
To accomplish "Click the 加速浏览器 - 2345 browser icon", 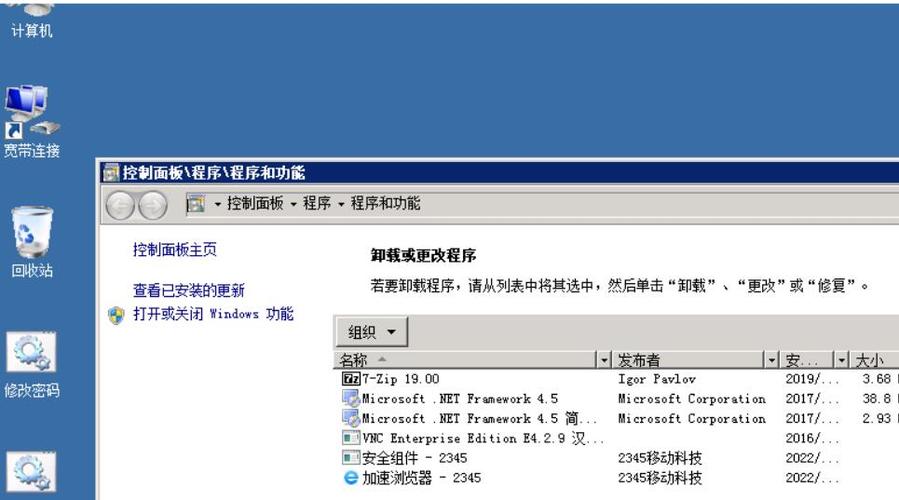I will coord(350,478).
